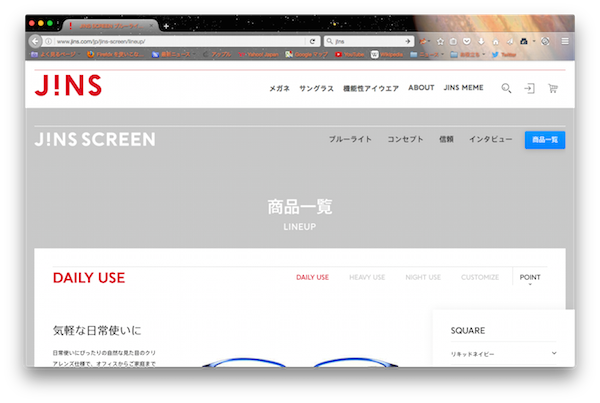
Task: Switch to the NIGHT USE tab
Action: 423,277
